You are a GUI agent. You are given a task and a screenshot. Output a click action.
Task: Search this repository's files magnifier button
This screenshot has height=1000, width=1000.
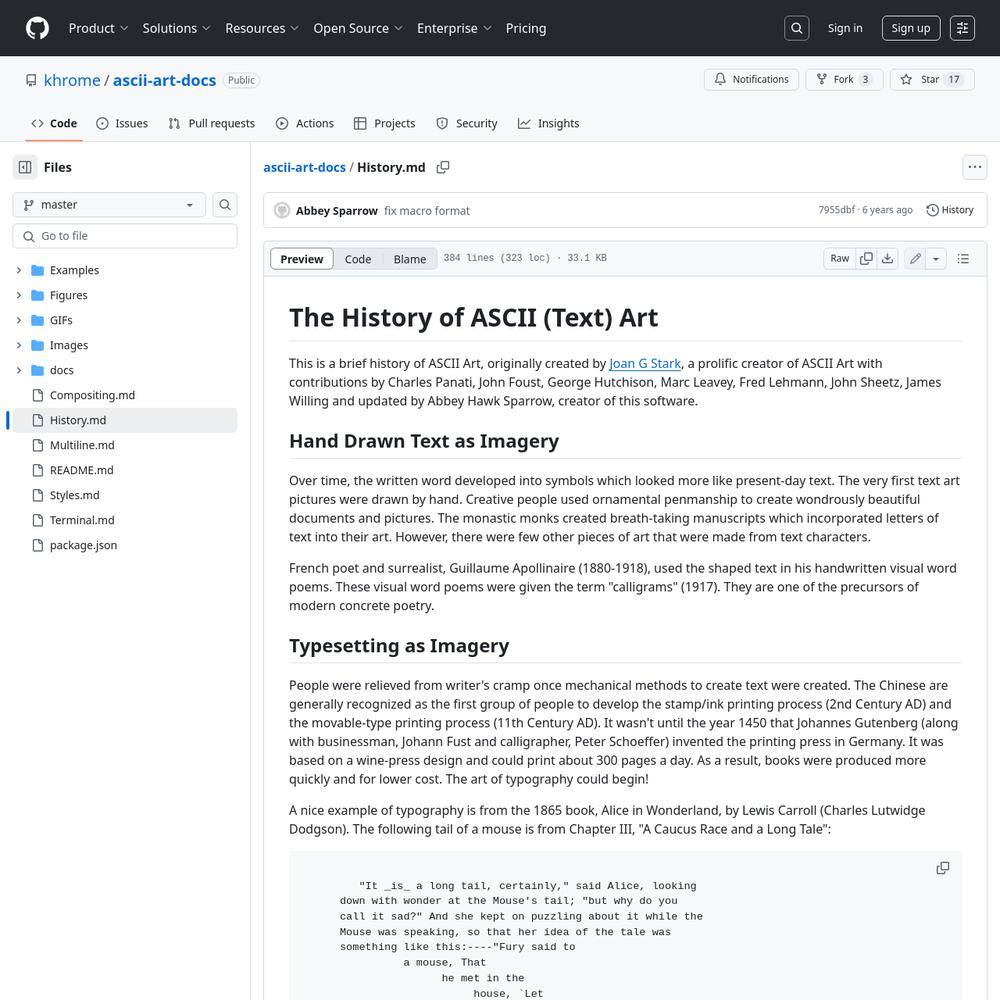(x=224, y=205)
